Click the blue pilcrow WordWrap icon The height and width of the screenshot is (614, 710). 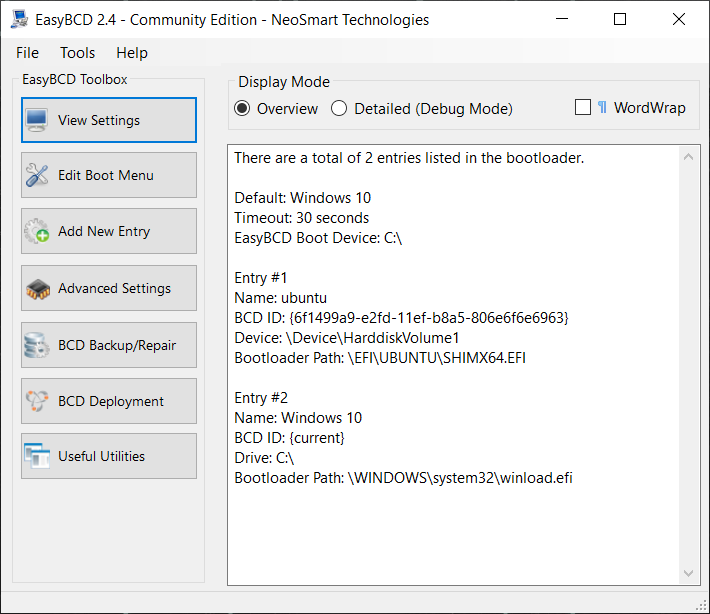click(602, 107)
